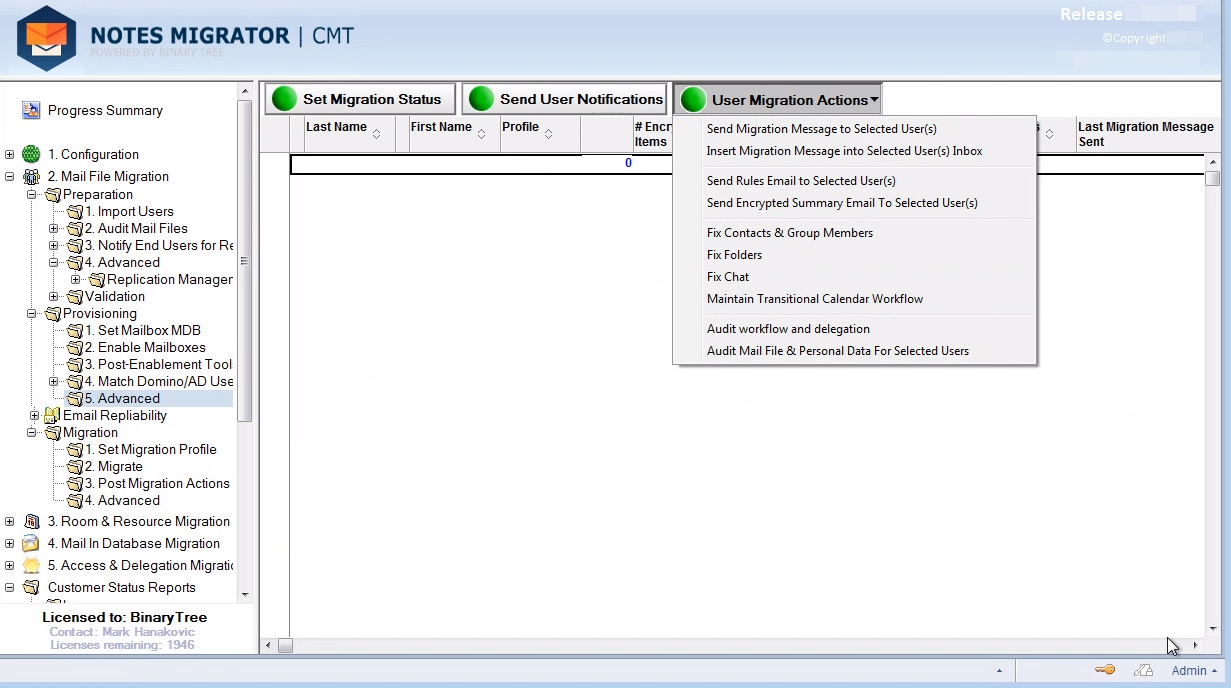This screenshot has height=688, width=1231.
Task: Select Fix Chat menu entry
Action: coord(728,277)
